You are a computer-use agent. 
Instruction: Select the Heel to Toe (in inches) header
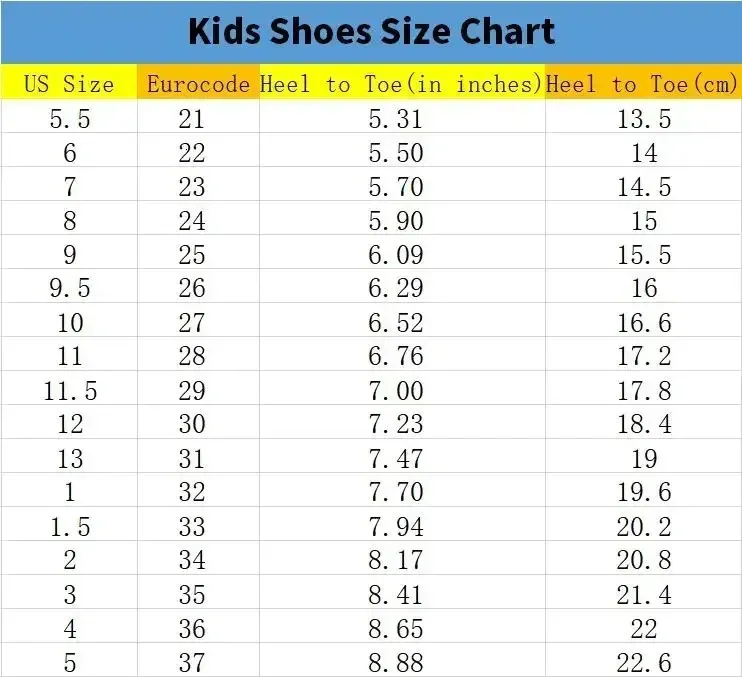click(x=402, y=84)
